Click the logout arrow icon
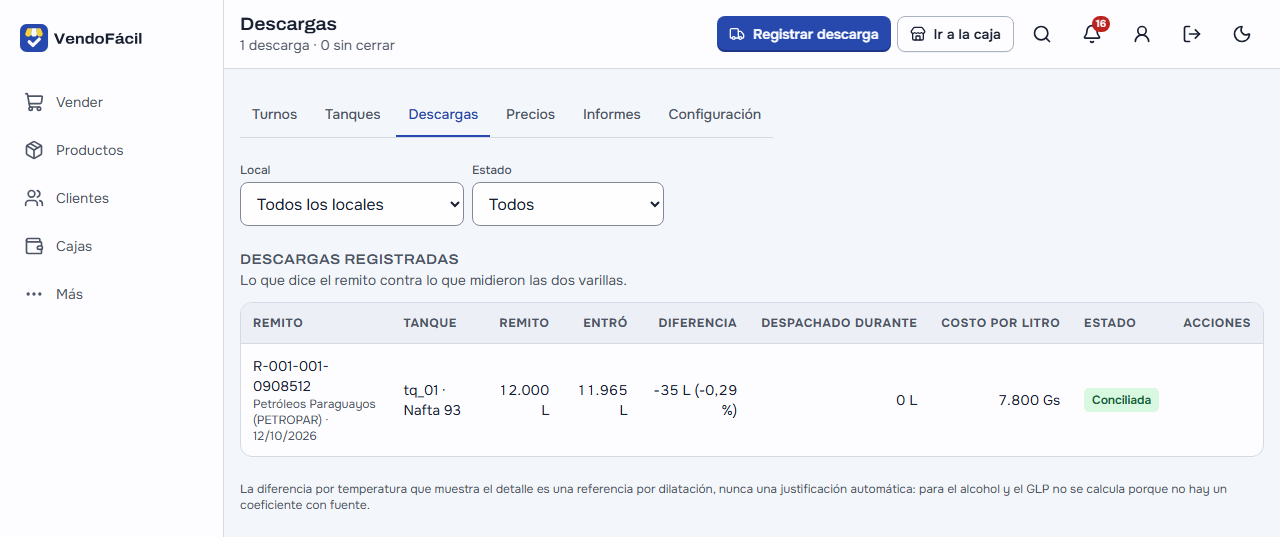The height and width of the screenshot is (537, 1280). click(x=1192, y=34)
